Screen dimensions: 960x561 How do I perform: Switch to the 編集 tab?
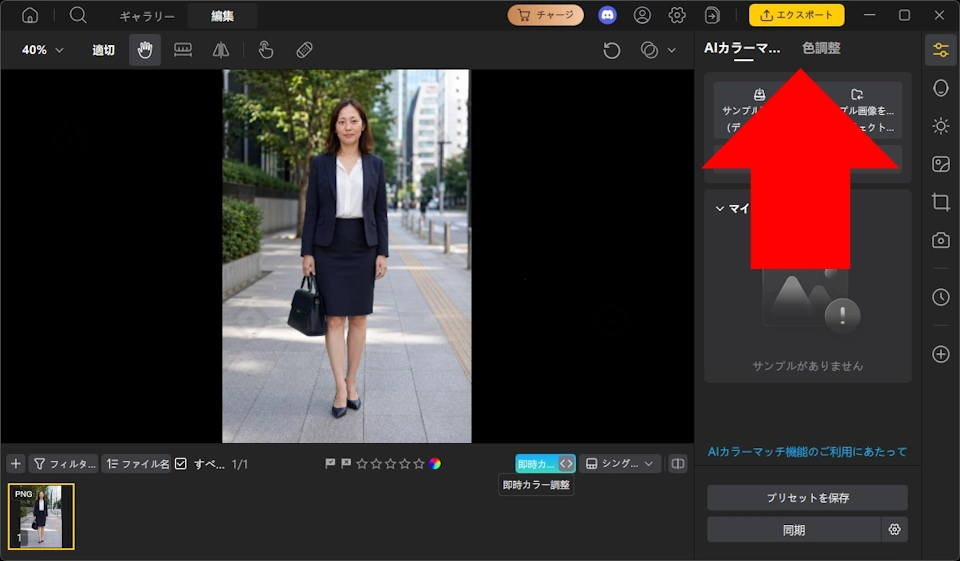[222, 16]
